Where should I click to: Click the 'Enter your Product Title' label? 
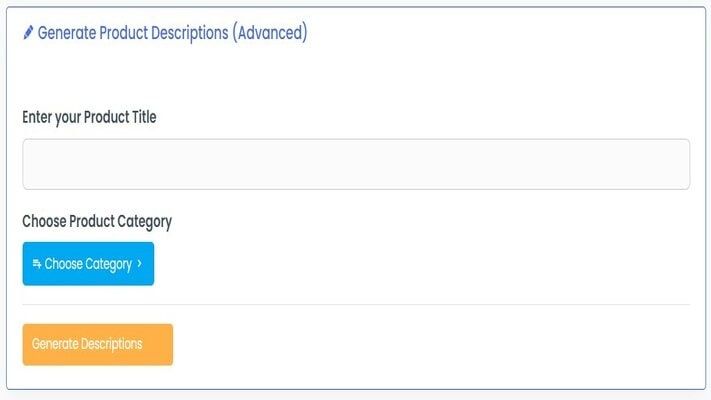(x=89, y=117)
